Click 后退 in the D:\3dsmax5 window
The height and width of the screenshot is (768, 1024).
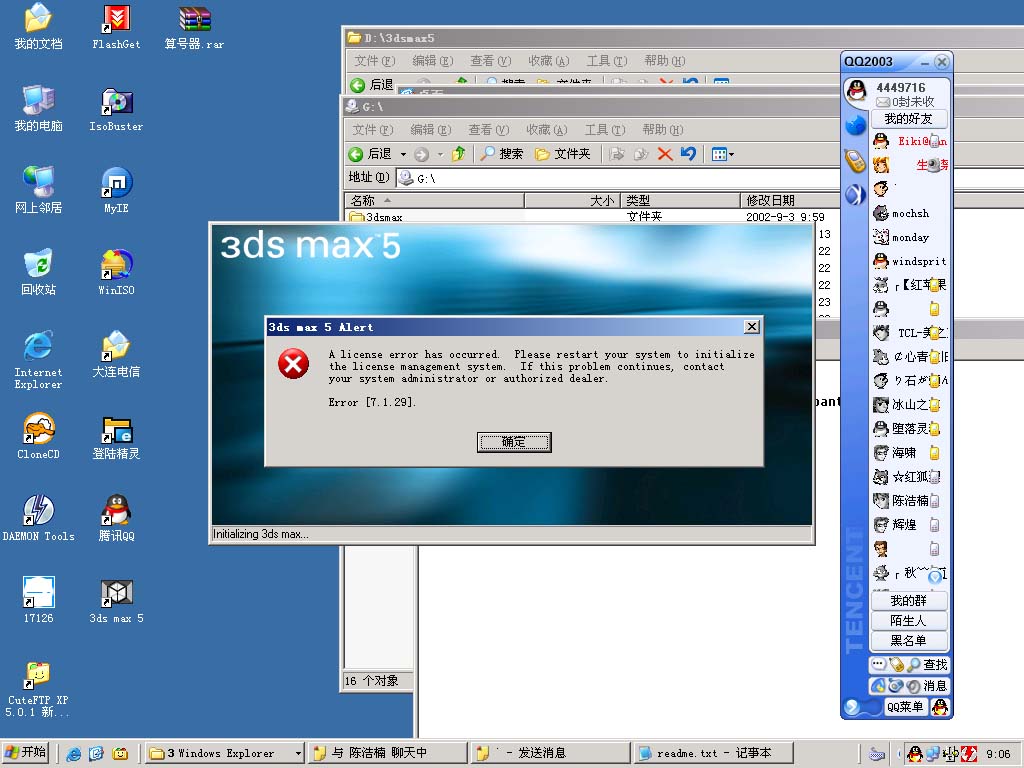[x=372, y=84]
